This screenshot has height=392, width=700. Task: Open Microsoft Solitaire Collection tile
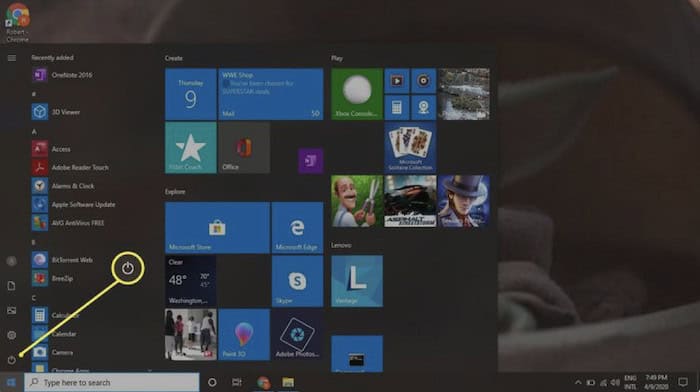tap(410, 148)
